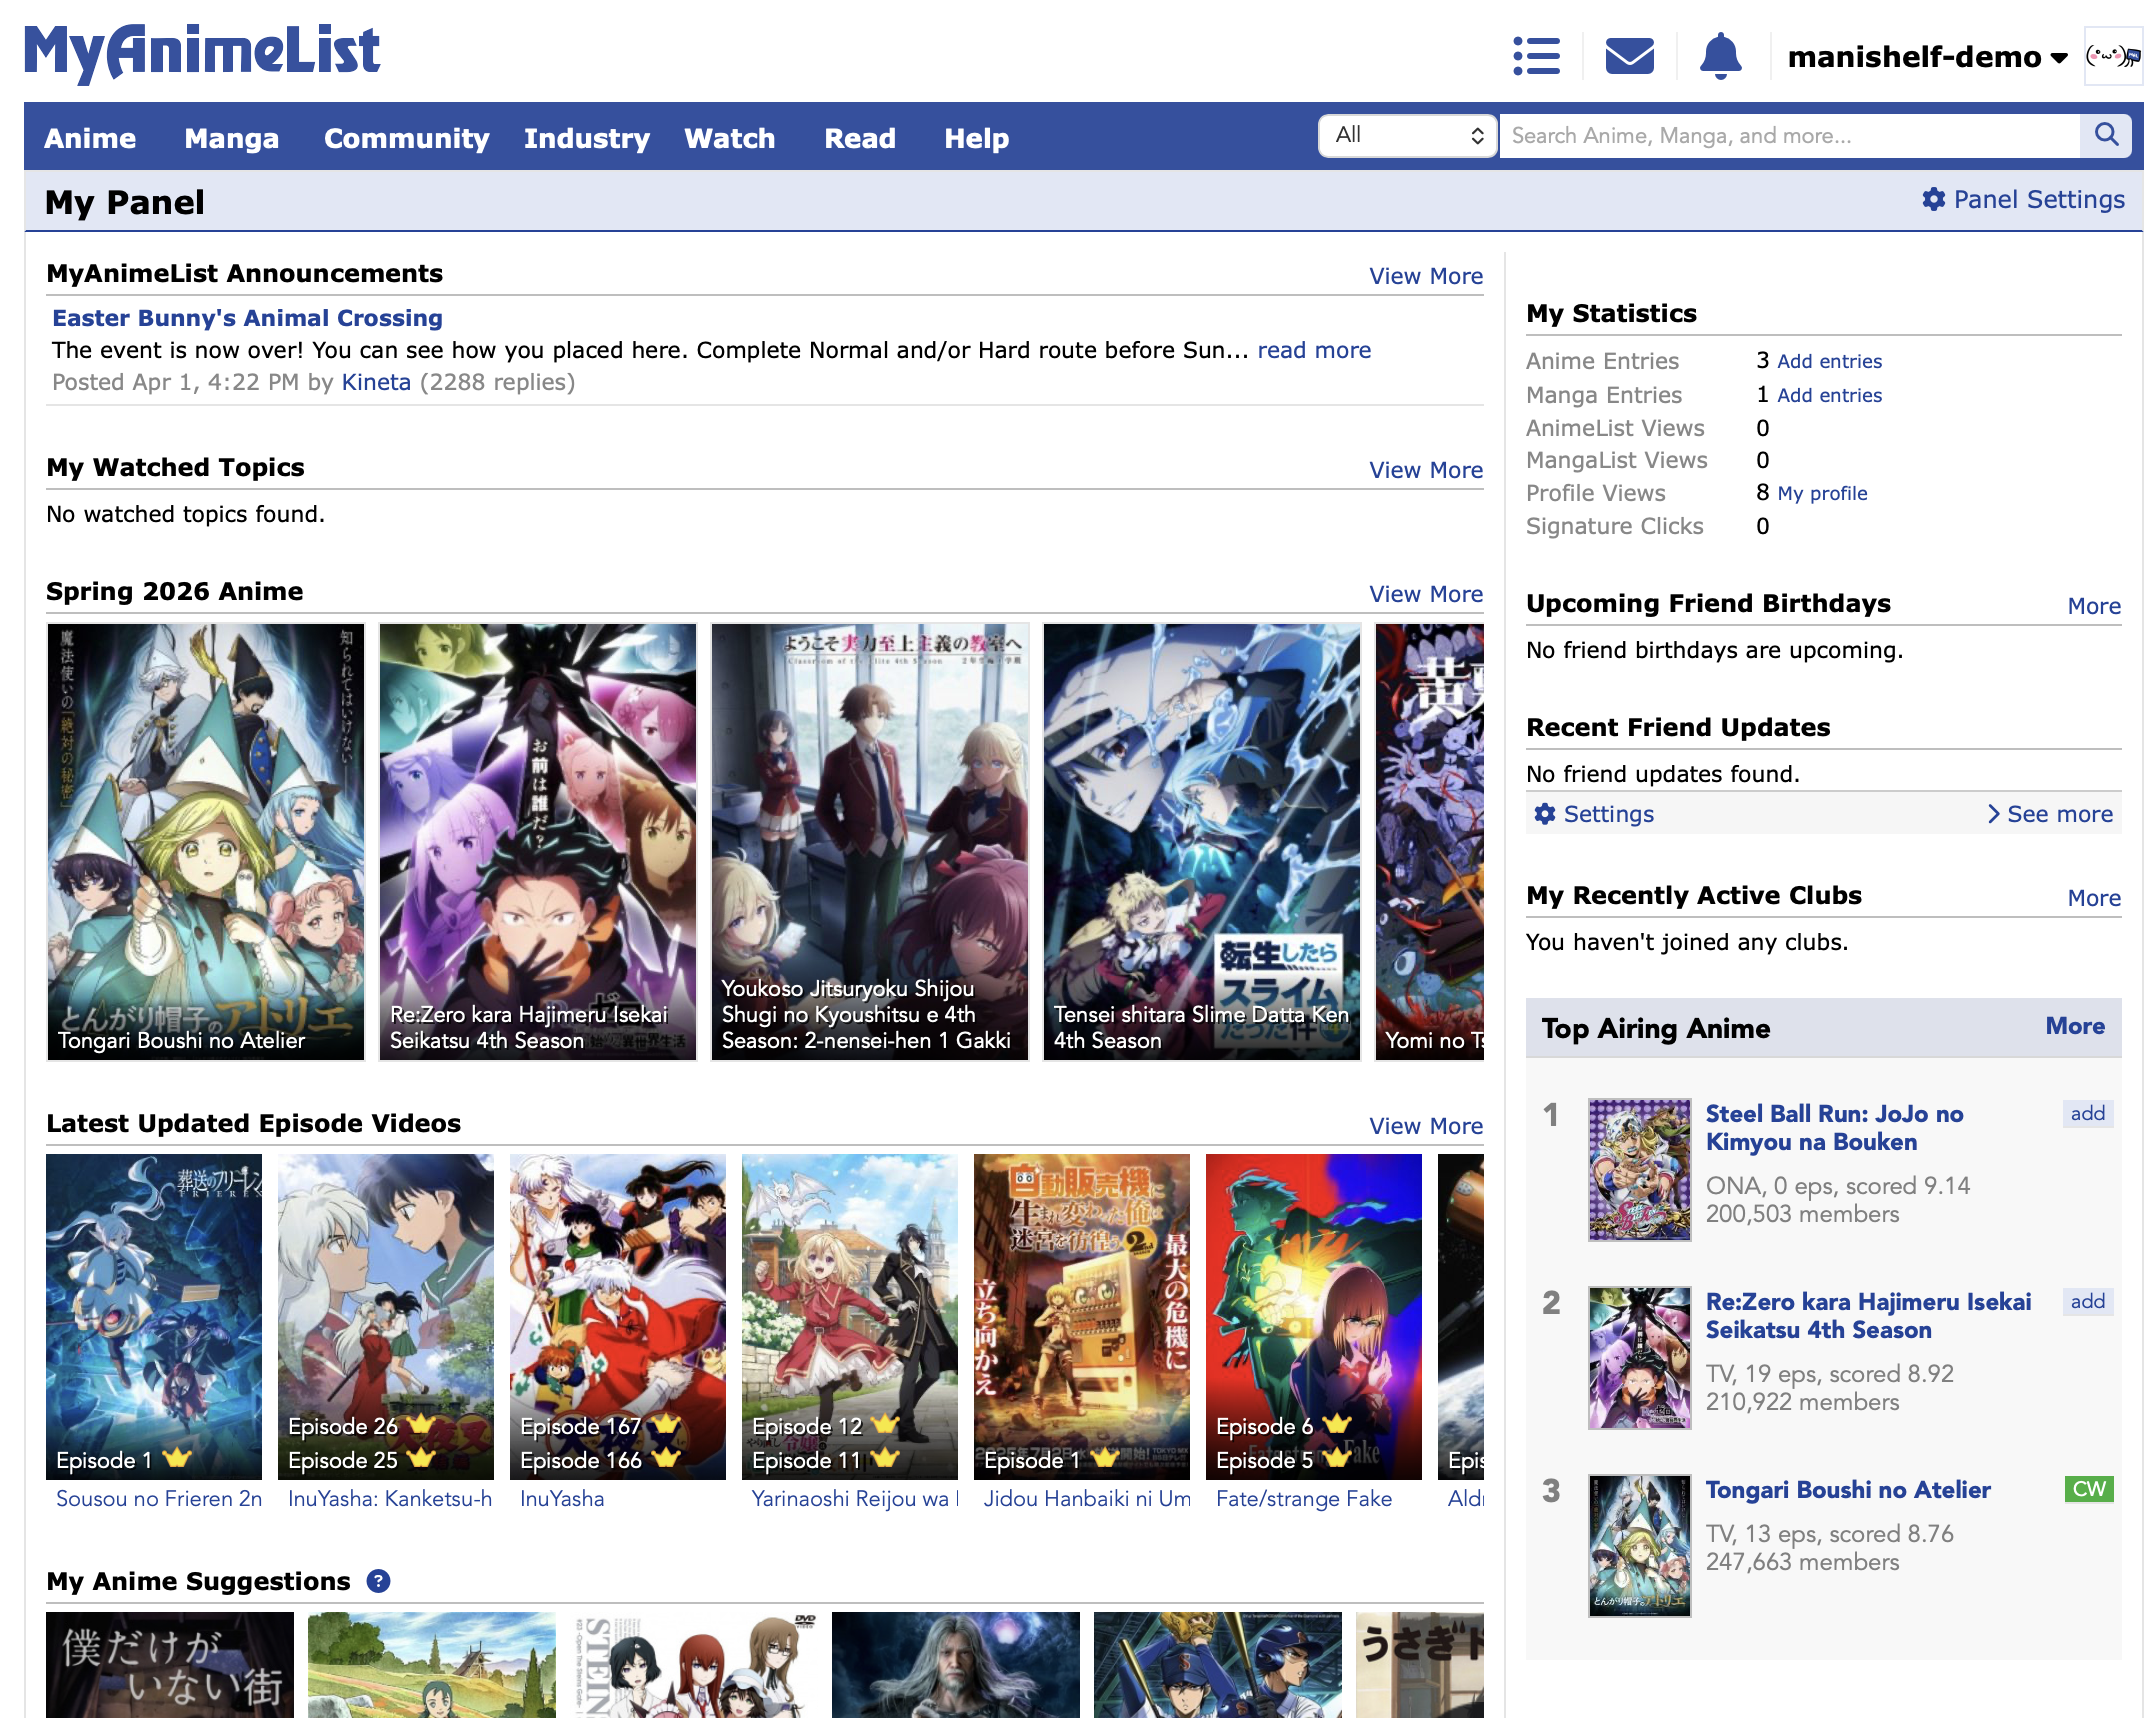Click View More for My Watched Topics
2148x1718 pixels.
(1426, 470)
